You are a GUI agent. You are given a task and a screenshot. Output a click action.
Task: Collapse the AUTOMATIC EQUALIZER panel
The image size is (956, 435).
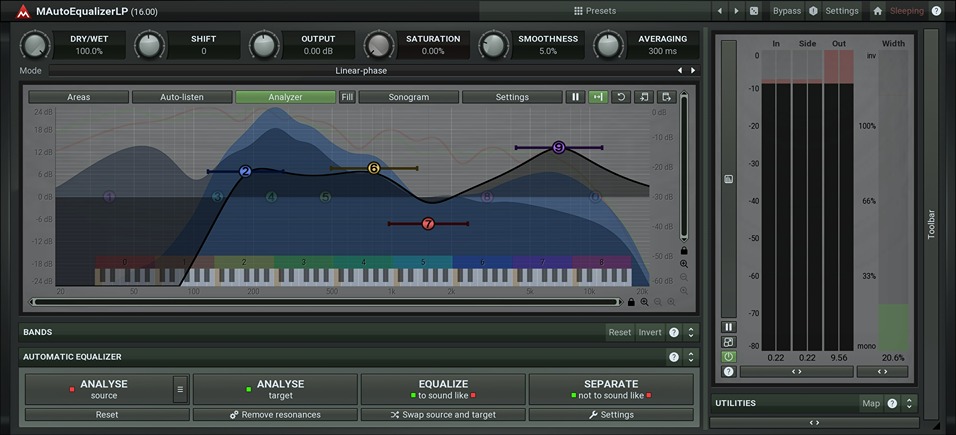[691, 357]
